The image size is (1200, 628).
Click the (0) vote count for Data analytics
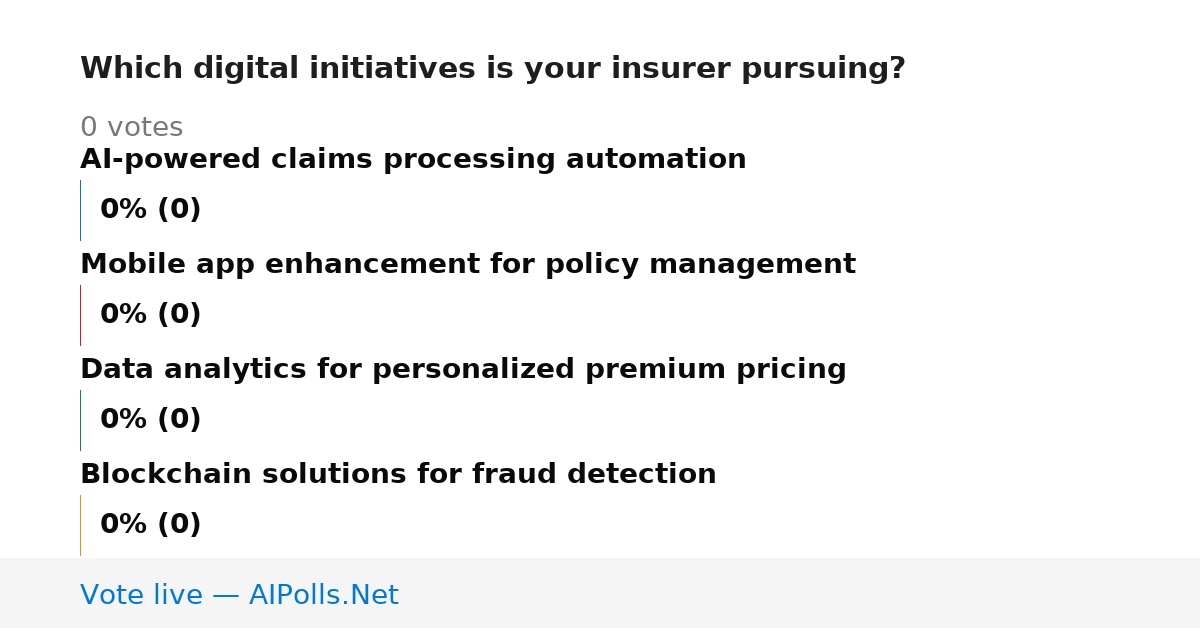coord(179,420)
